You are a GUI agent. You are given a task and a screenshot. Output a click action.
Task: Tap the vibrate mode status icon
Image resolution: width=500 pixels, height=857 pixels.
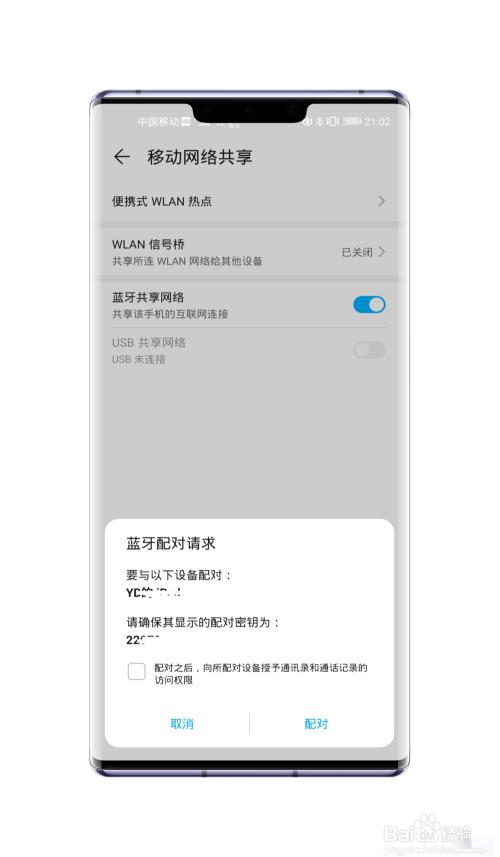coord(332,121)
